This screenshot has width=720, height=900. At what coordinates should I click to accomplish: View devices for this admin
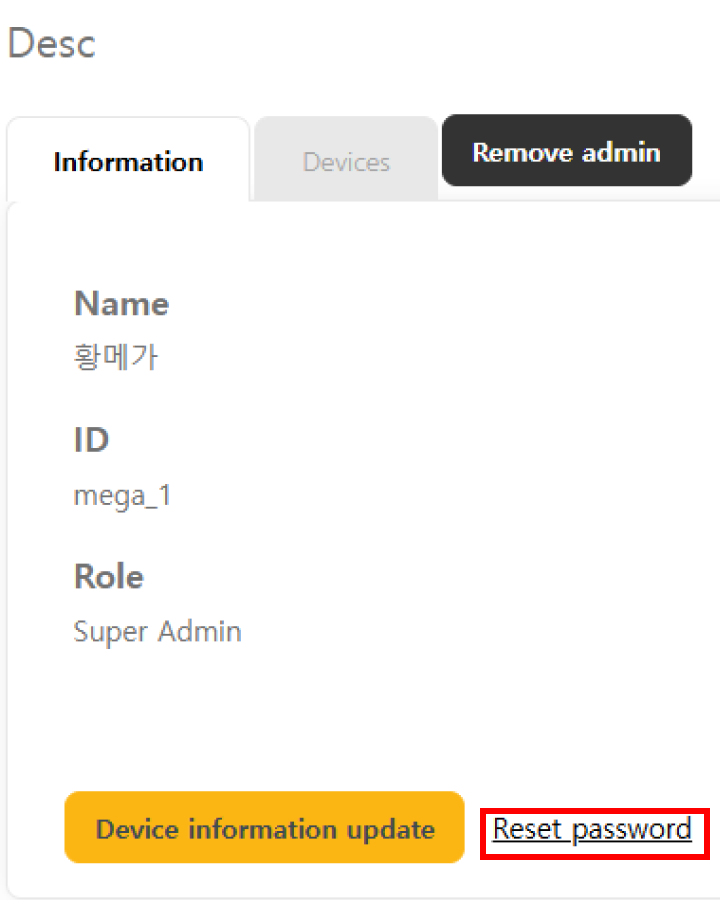[x=346, y=162]
